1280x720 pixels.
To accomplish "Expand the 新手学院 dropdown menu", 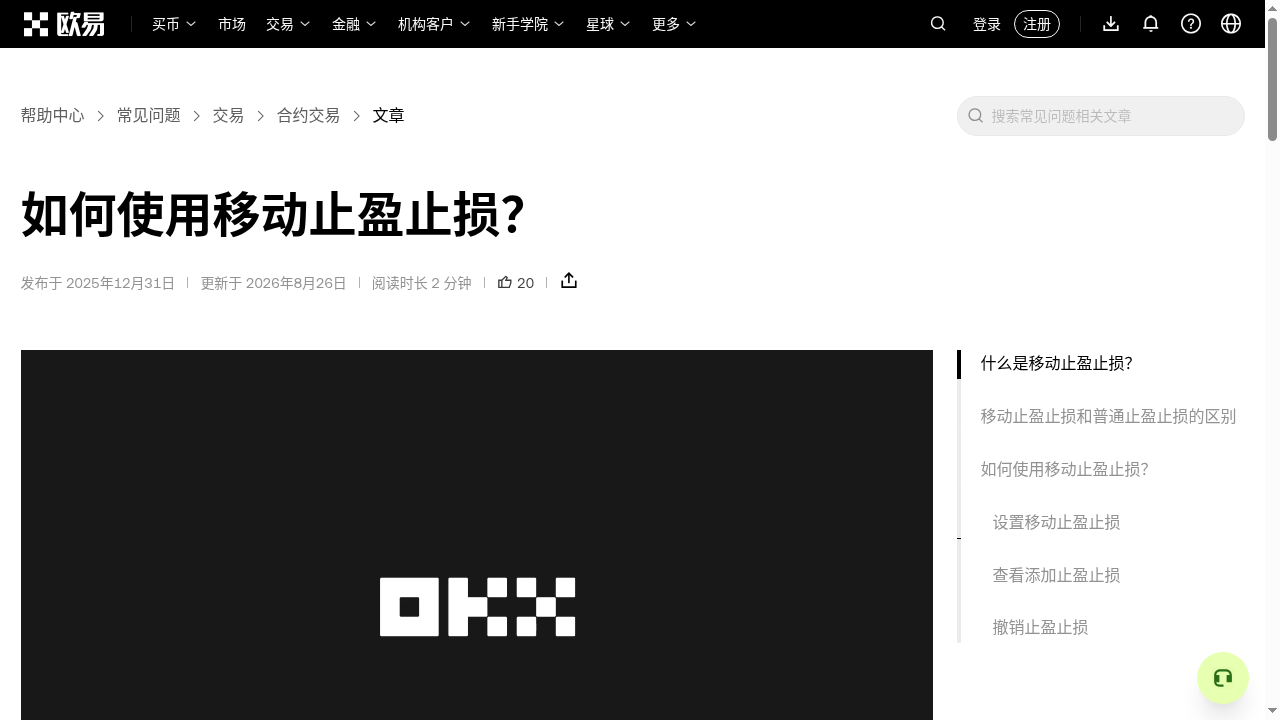I will tap(528, 24).
